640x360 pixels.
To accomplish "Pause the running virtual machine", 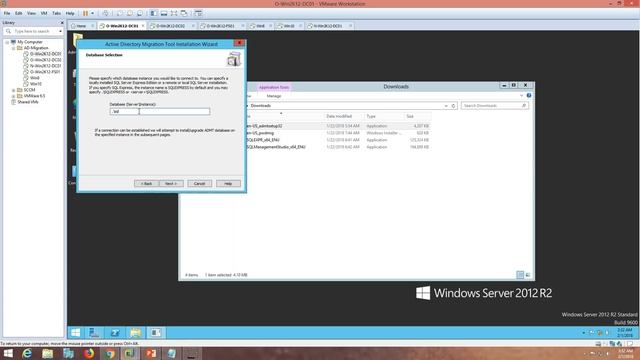I will (x=85, y=13).
